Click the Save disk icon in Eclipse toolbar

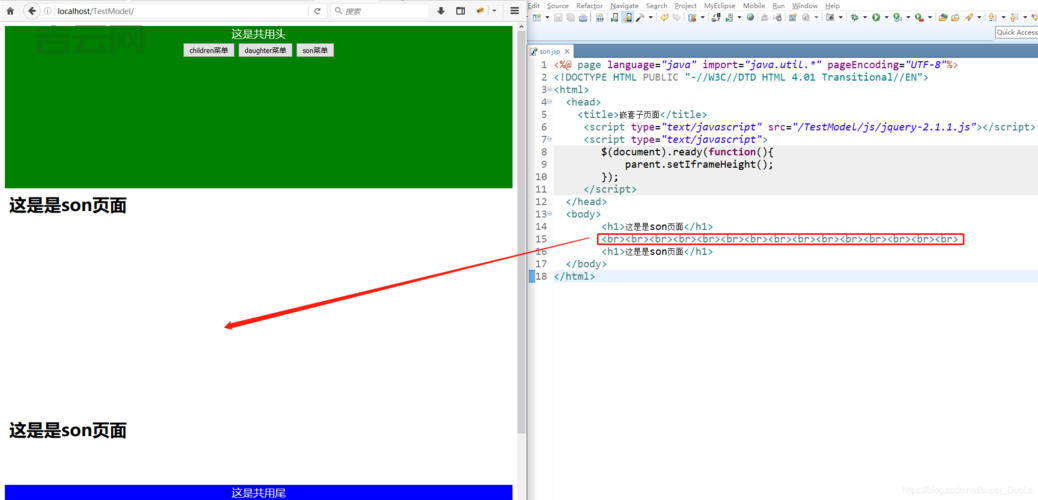[x=560, y=17]
